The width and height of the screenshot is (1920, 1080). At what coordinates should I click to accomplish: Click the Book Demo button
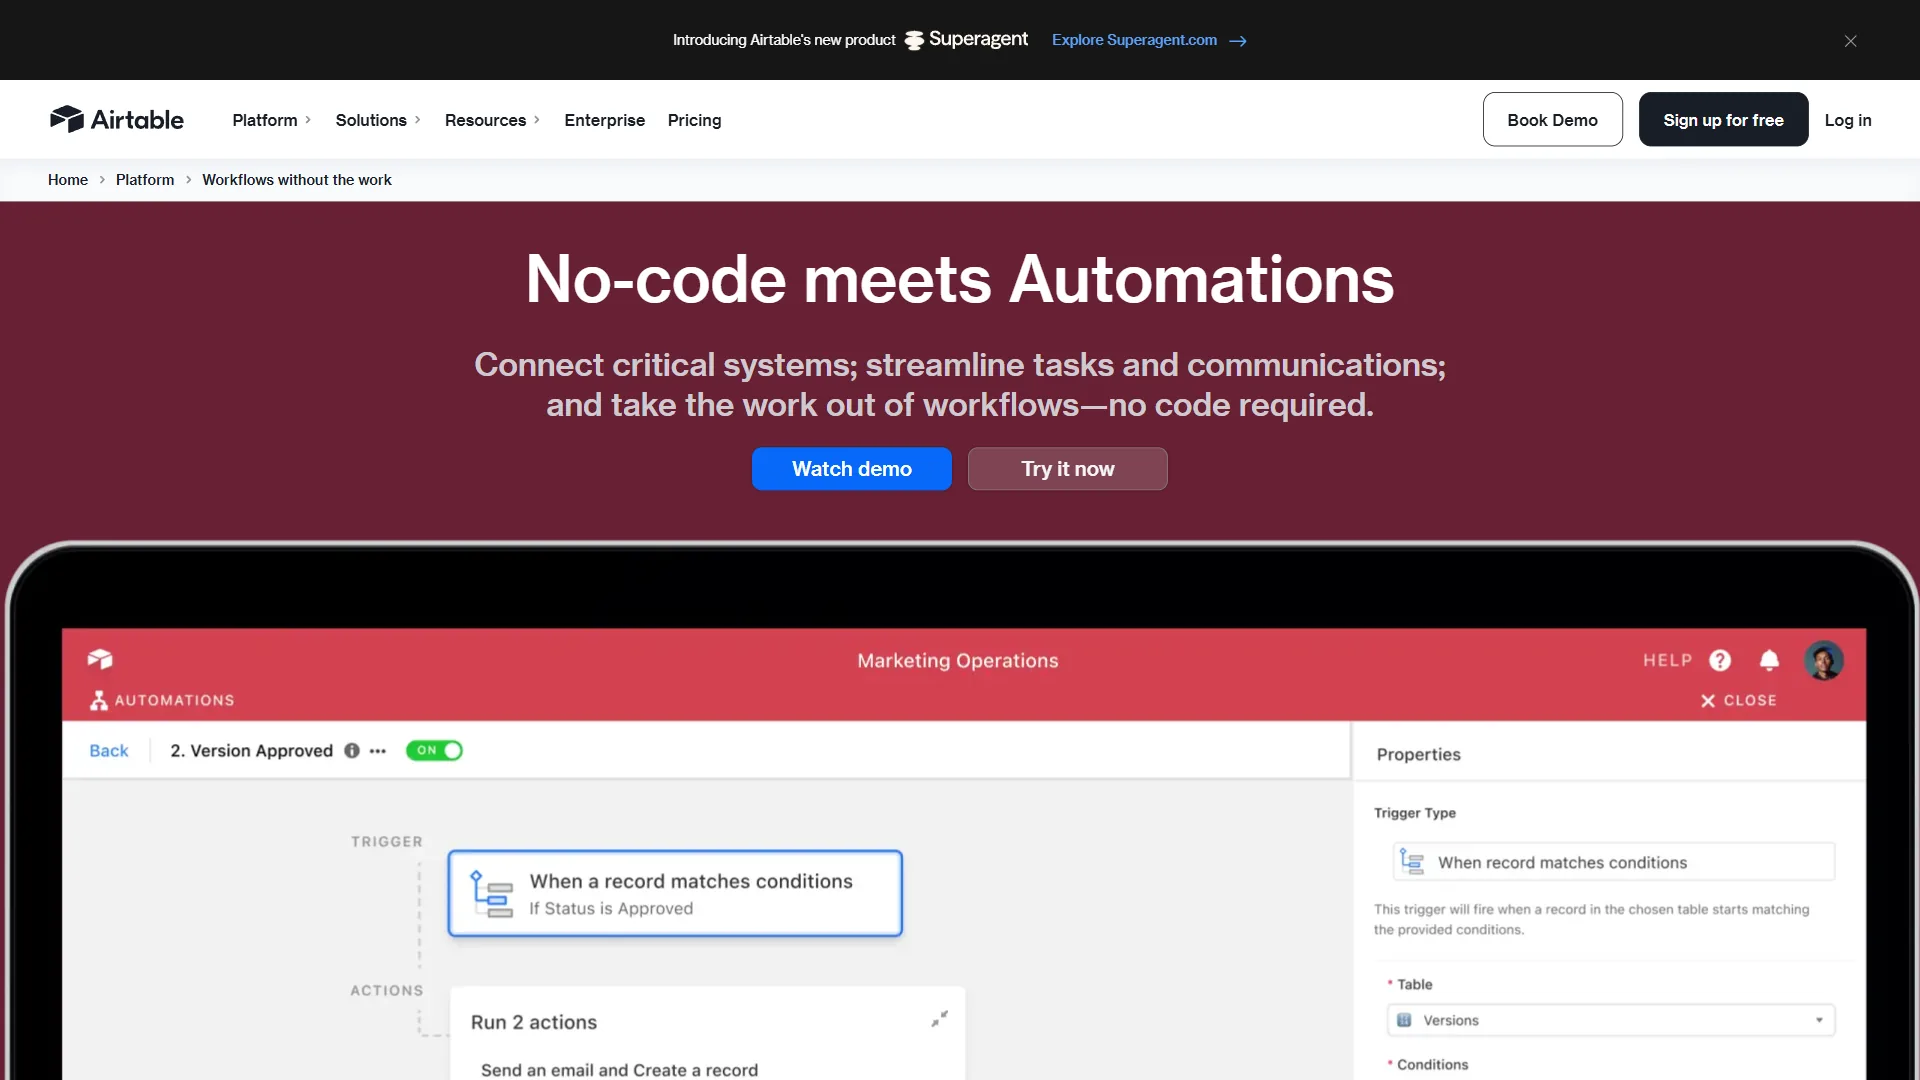[x=1552, y=119]
